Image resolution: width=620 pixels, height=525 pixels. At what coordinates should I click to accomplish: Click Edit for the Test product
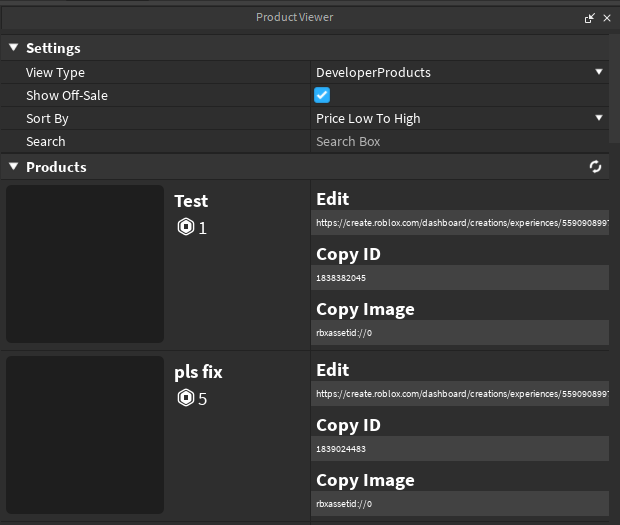coord(333,199)
